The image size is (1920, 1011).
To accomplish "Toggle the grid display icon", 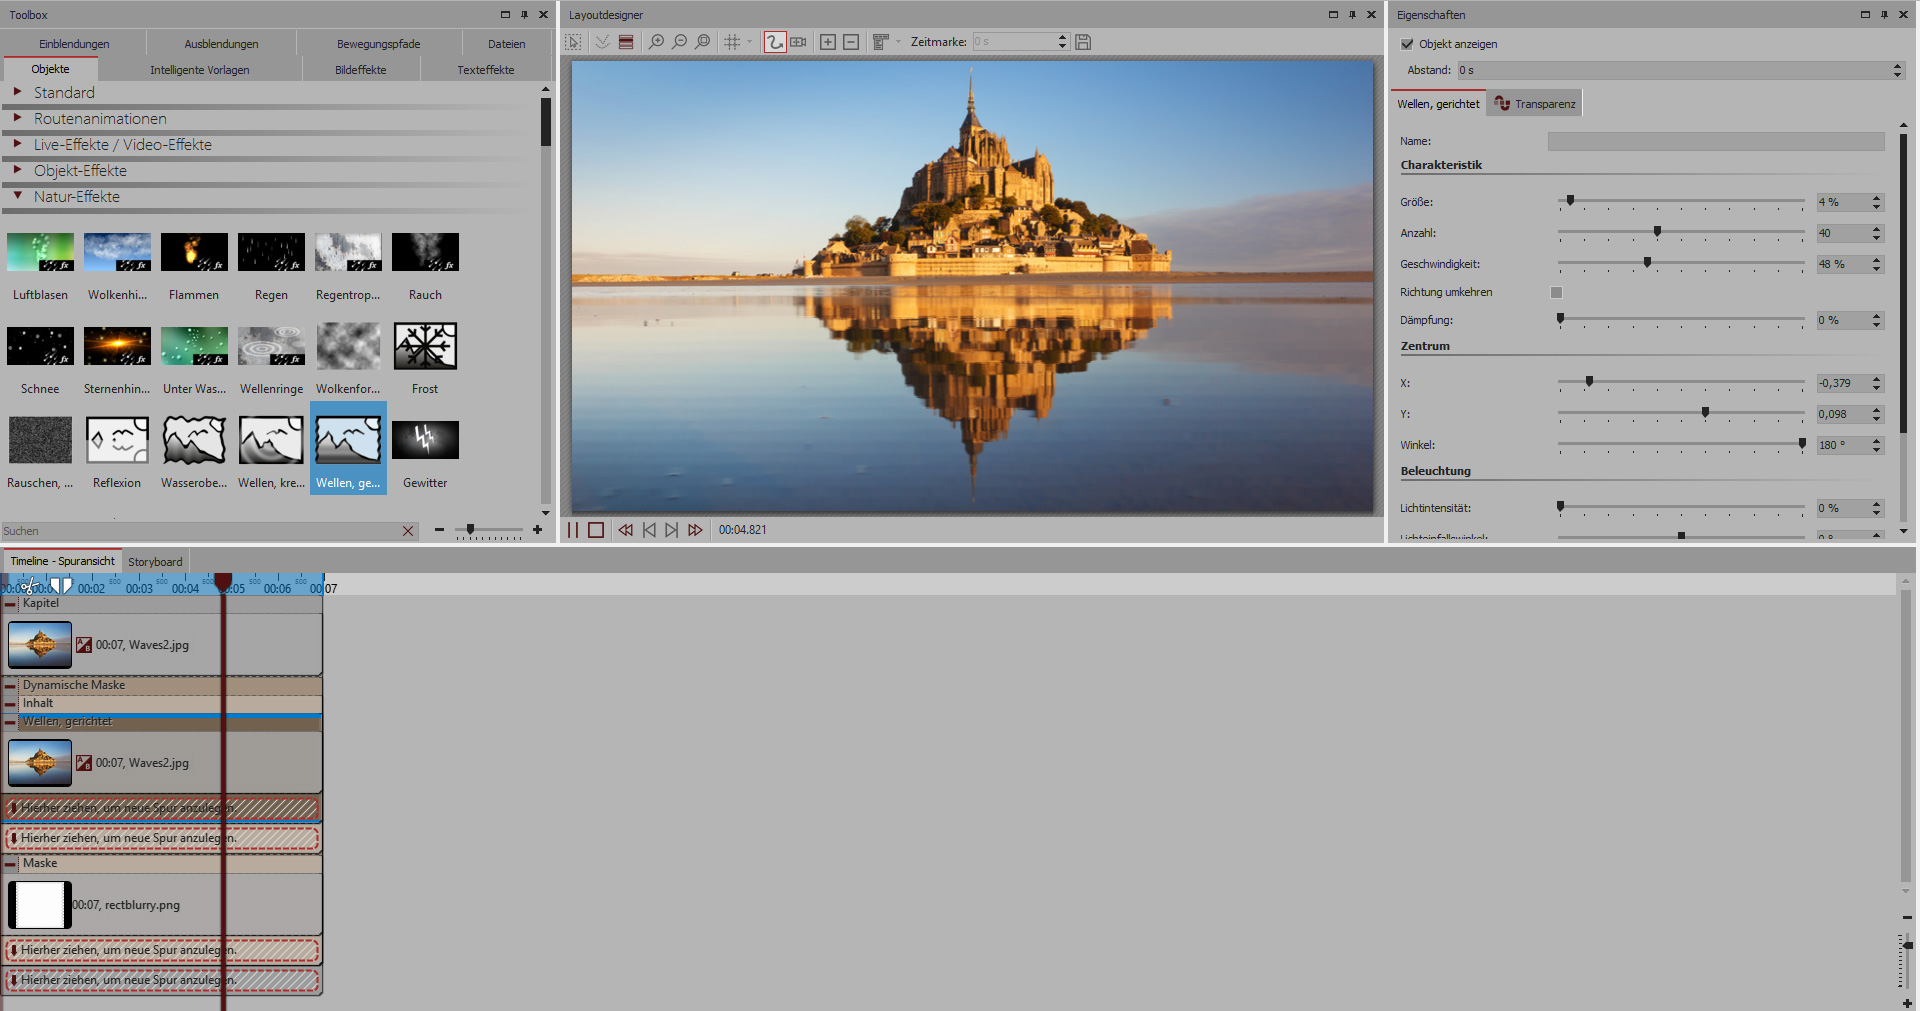I will (732, 42).
